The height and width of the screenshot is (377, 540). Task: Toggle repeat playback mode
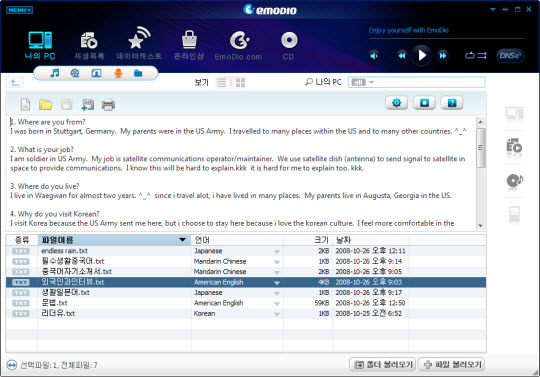(x=470, y=55)
